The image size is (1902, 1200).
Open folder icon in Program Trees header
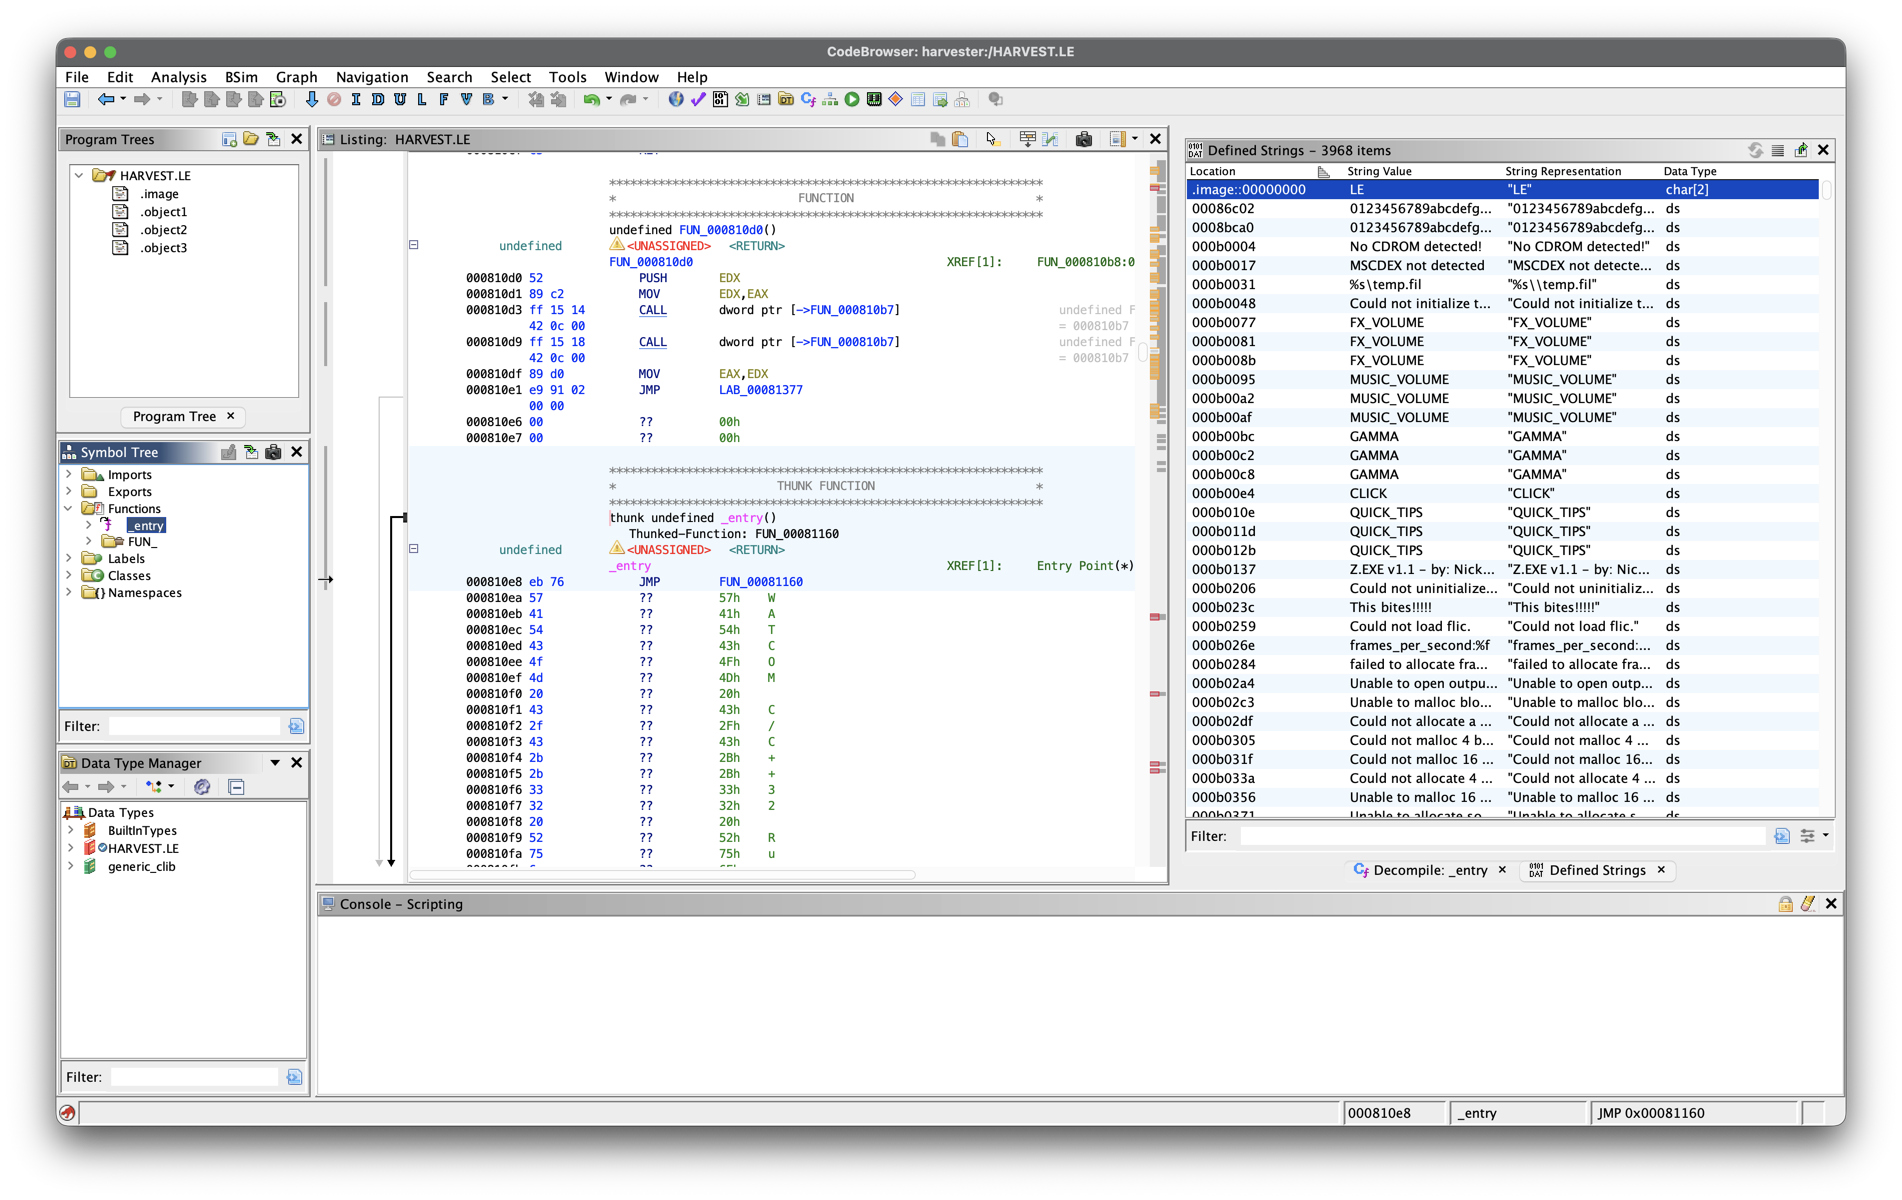pos(251,139)
